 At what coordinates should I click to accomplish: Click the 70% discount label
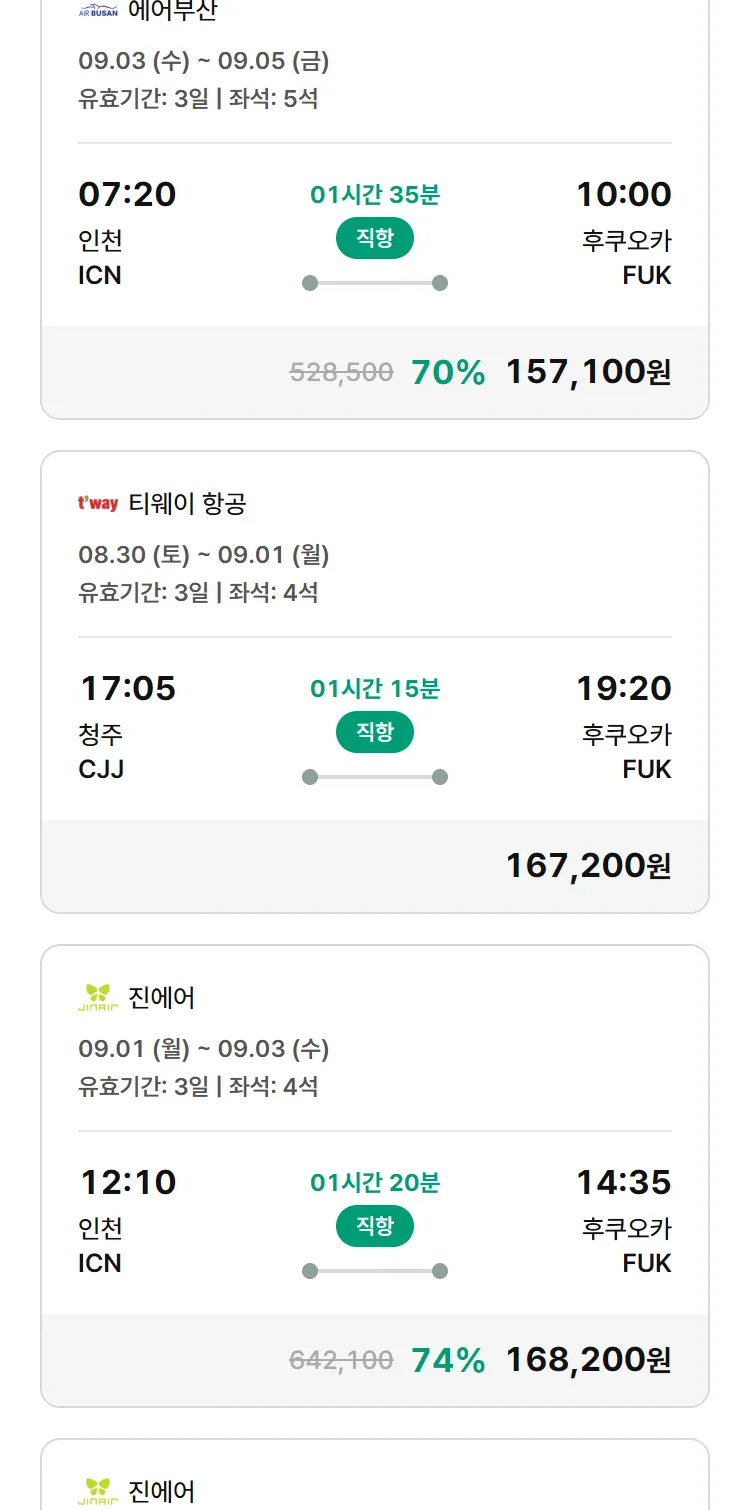tap(448, 372)
